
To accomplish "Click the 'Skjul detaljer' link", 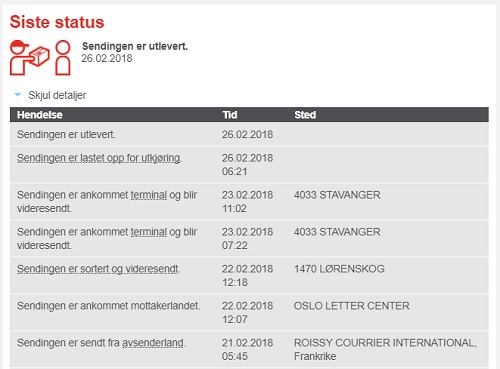I will tap(57, 95).
